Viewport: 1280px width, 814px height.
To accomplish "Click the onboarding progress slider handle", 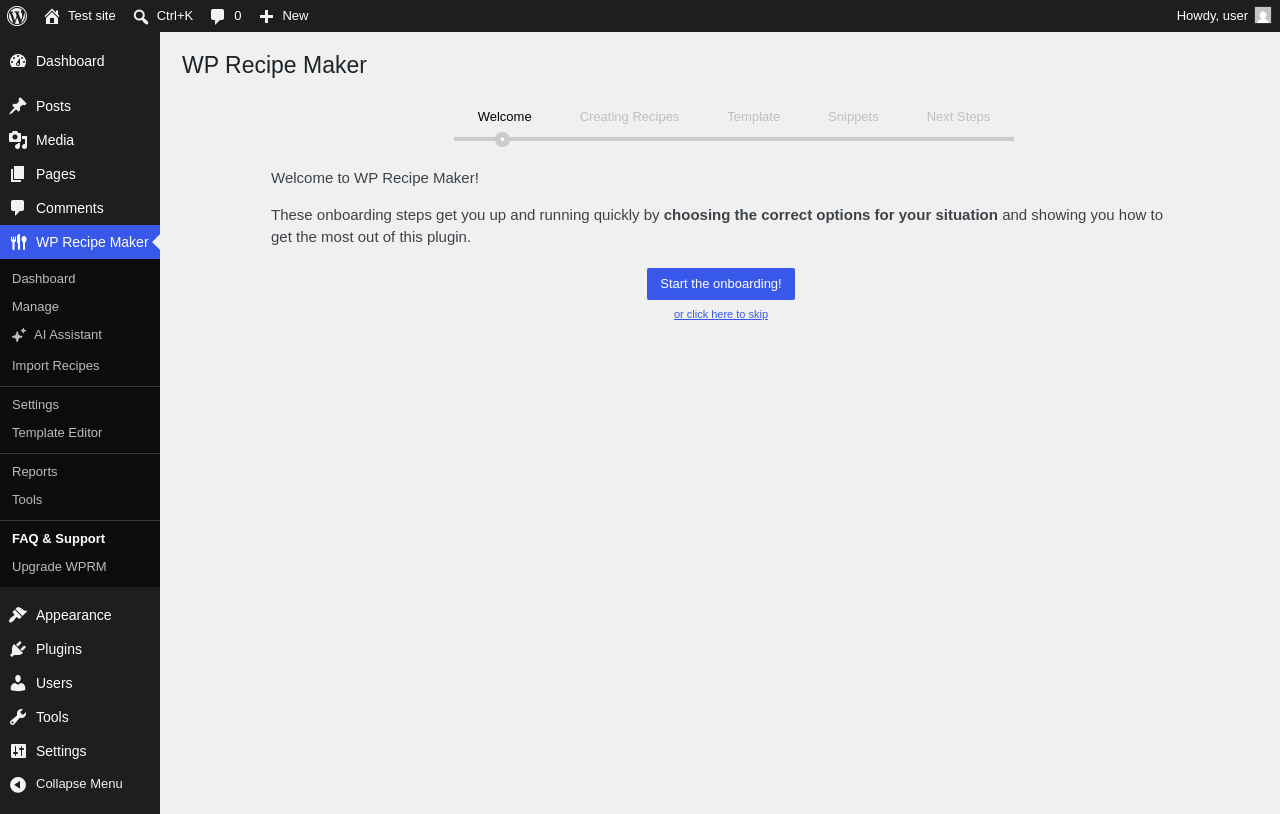I will (x=502, y=139).
